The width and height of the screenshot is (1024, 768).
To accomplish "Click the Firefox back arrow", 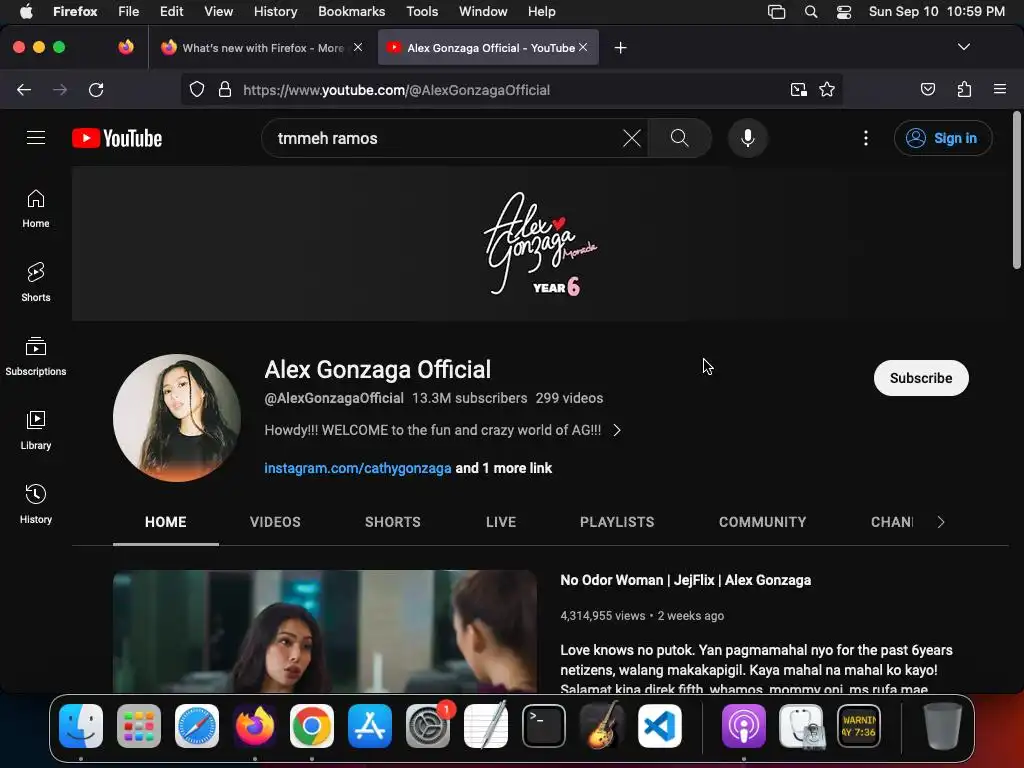I will (24, 89).
